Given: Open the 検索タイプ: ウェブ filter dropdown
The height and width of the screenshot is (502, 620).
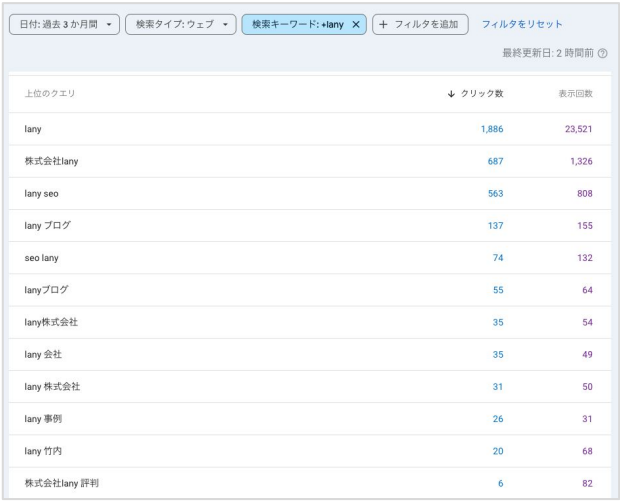Looking at the screenshot, I should coord(181,25).
